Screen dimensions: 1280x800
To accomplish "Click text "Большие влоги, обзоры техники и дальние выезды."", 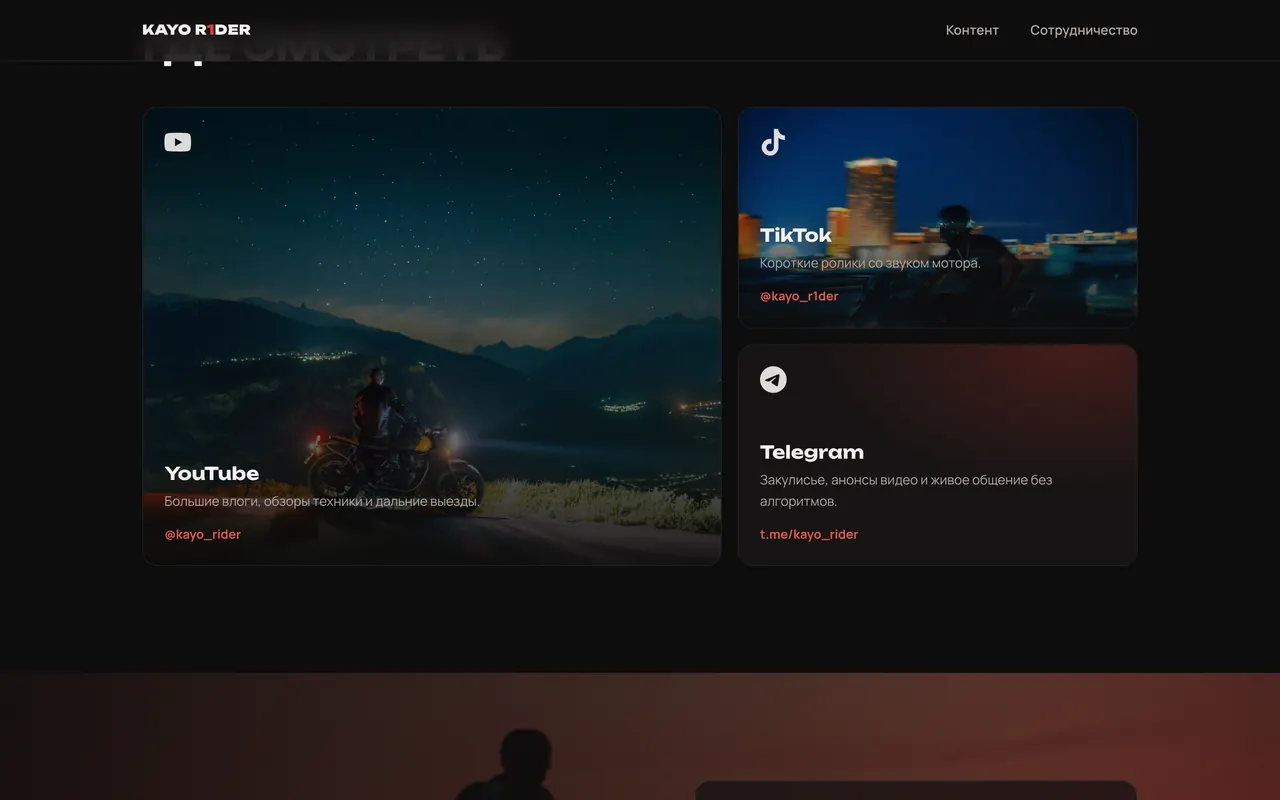I will 322,501.
